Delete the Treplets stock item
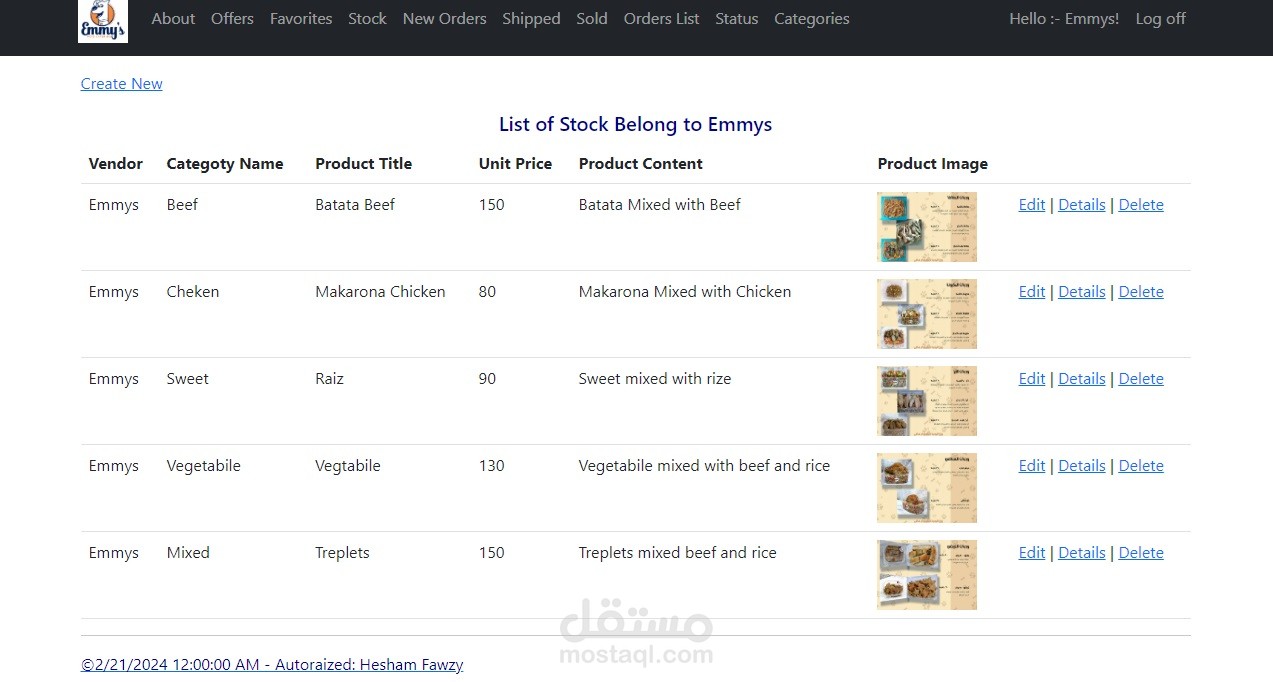This screenshot has height=682, width=1273. (1140, 553)
